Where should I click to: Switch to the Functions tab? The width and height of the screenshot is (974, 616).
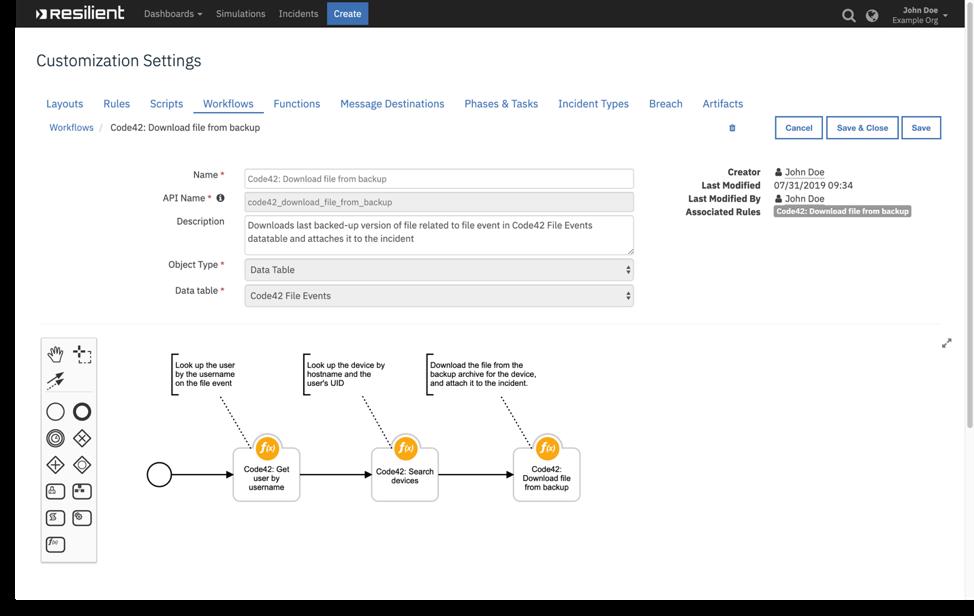pyautogui.click(x=297, y=104)
